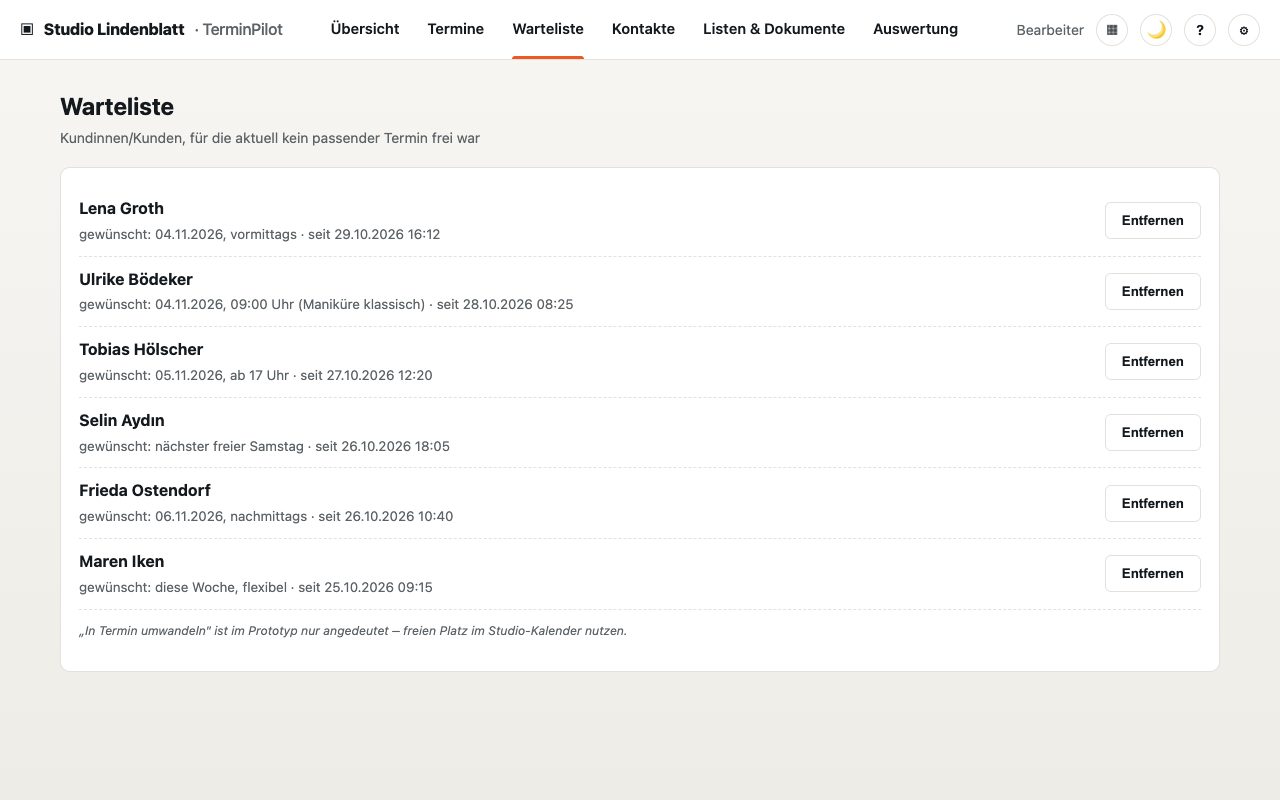This screenshot has height=800, width=1280.
Task: Open Listen & Dokumente tab
Action: coord(774,29)
